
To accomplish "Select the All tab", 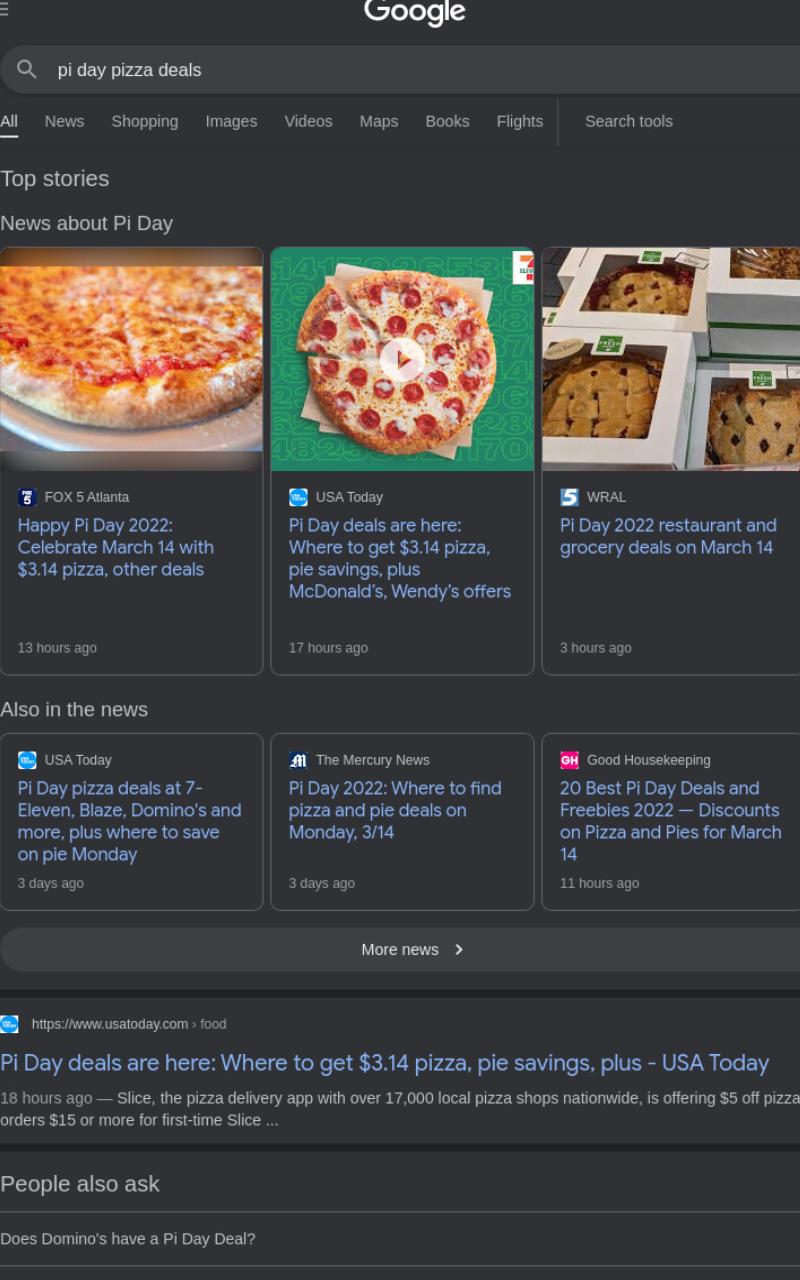I will point(9,121).
